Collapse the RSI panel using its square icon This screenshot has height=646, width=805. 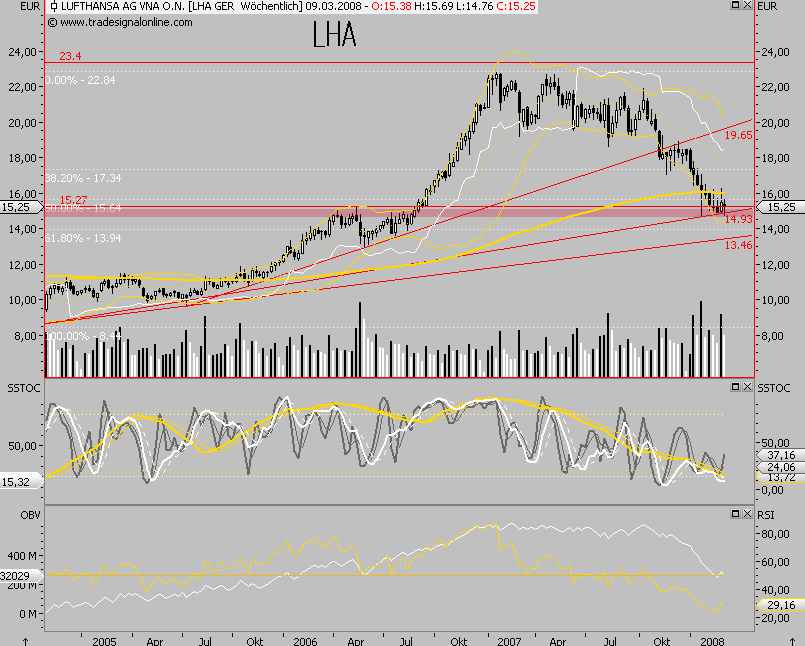click(735, 513)
